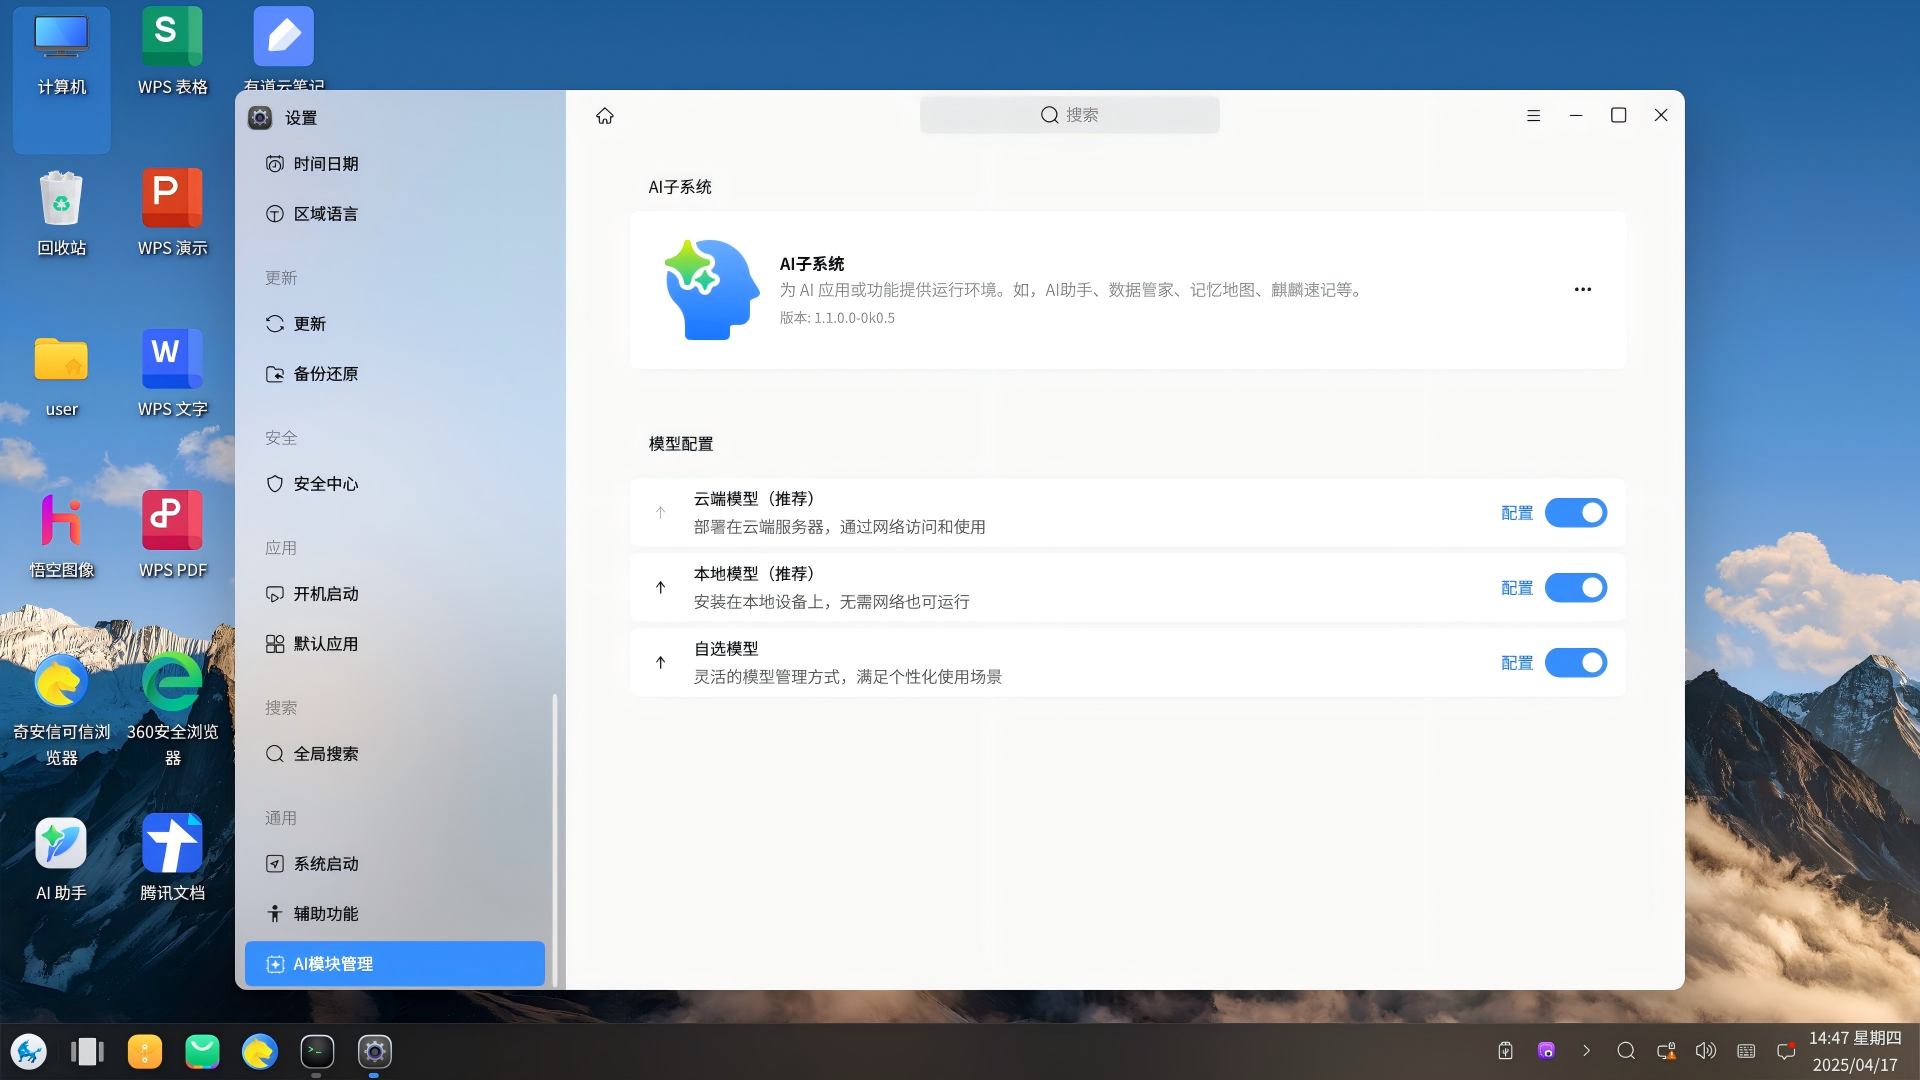The width and height of the screenshot is (1920, 1080).
Task: Open volume control in system tray
Action: [x=1706, y=1051]
